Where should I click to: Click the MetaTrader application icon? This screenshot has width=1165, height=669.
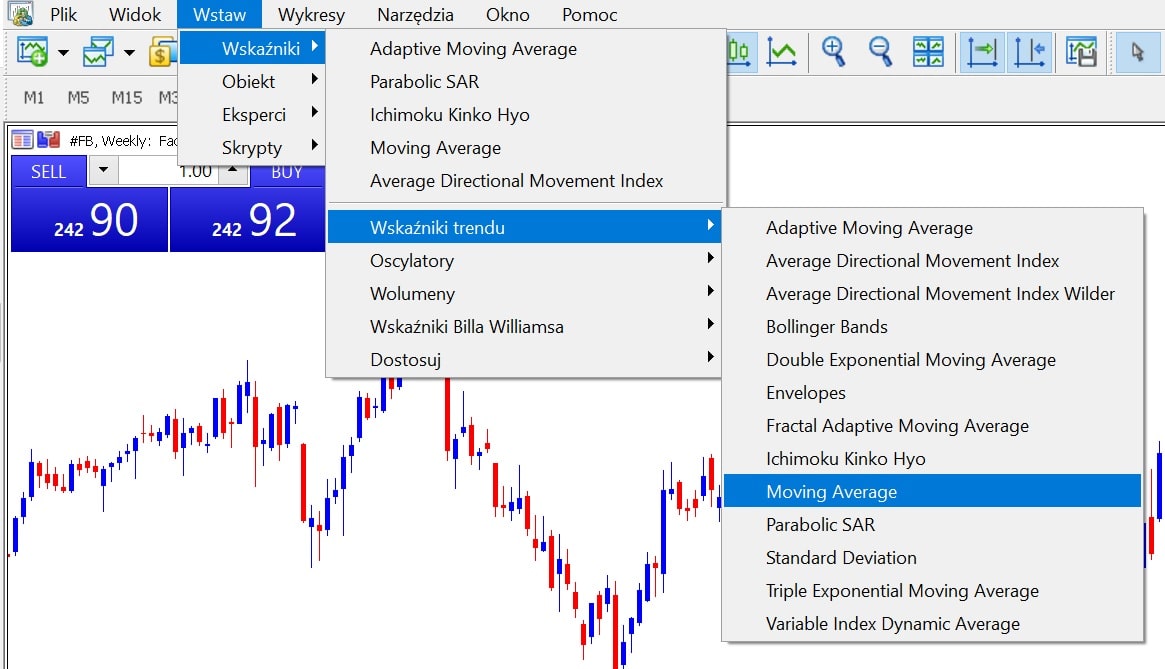21,13
